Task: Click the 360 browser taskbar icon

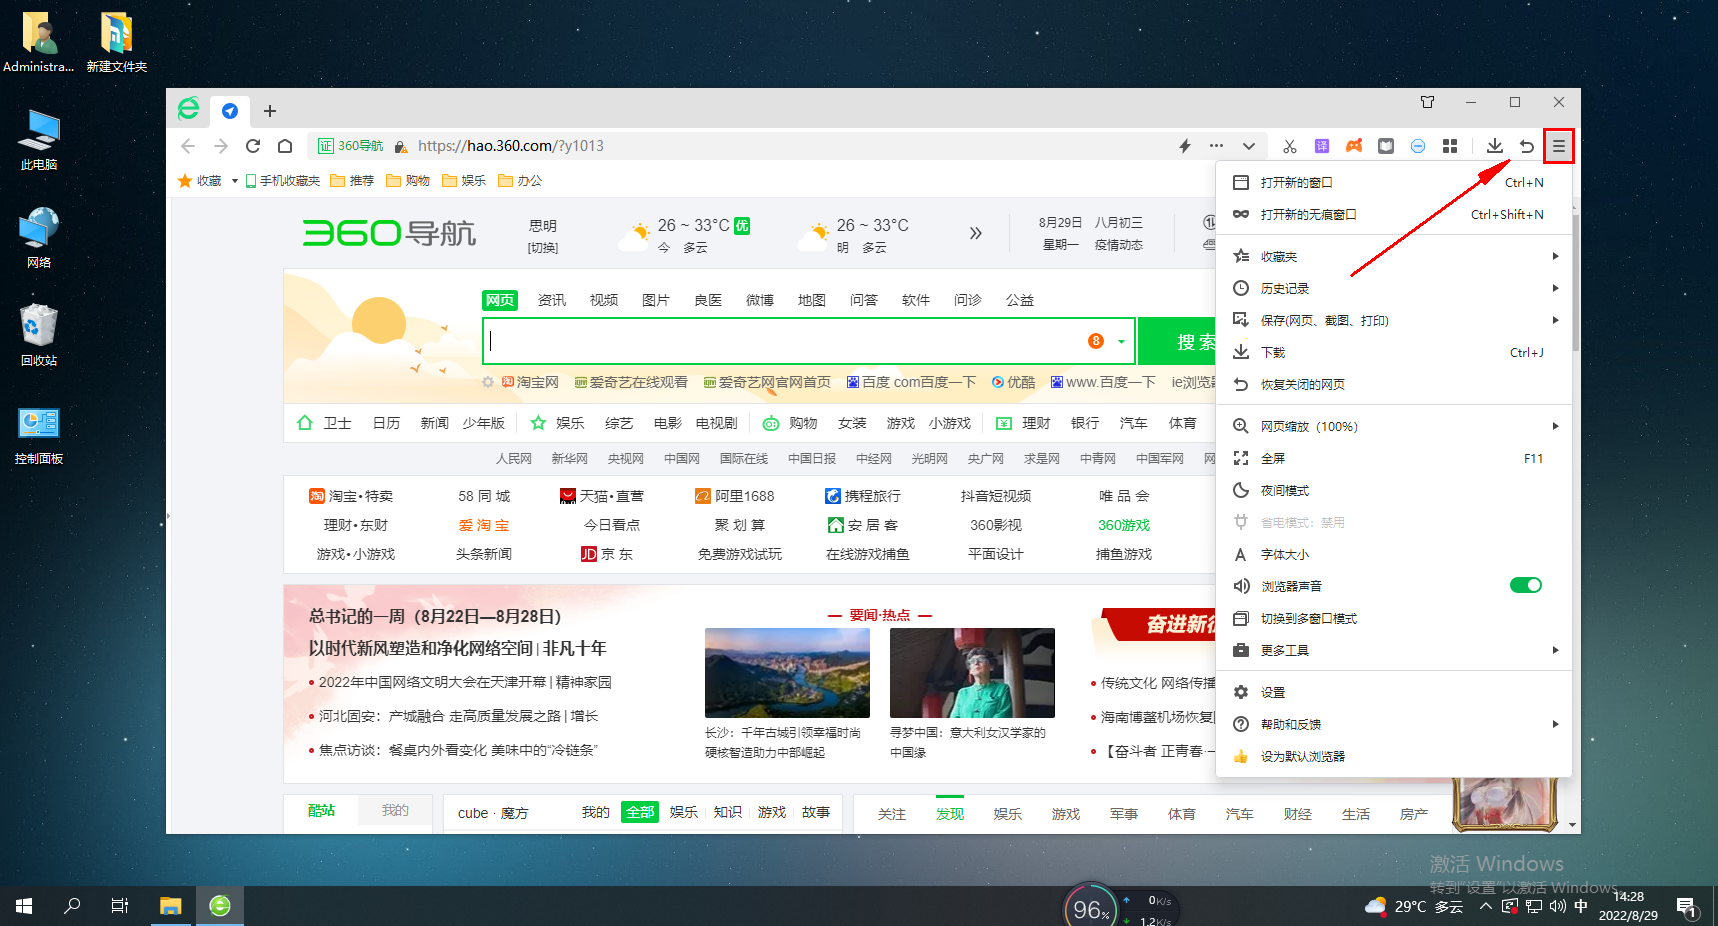Action: pyautogui.click(x=220, y=906)
